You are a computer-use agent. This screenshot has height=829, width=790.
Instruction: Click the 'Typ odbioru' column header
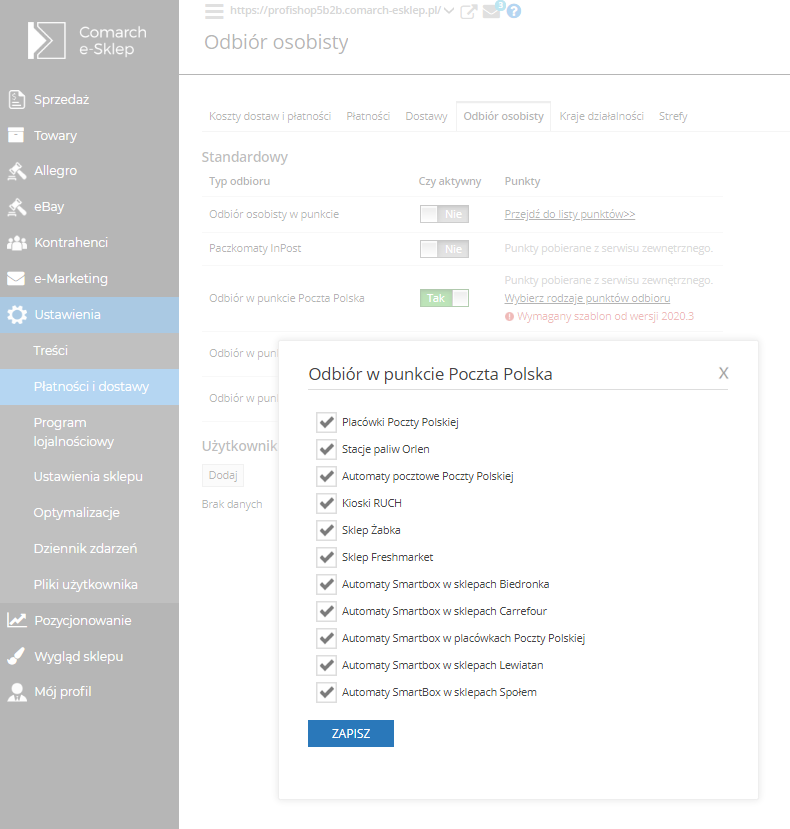click(240, 181)
